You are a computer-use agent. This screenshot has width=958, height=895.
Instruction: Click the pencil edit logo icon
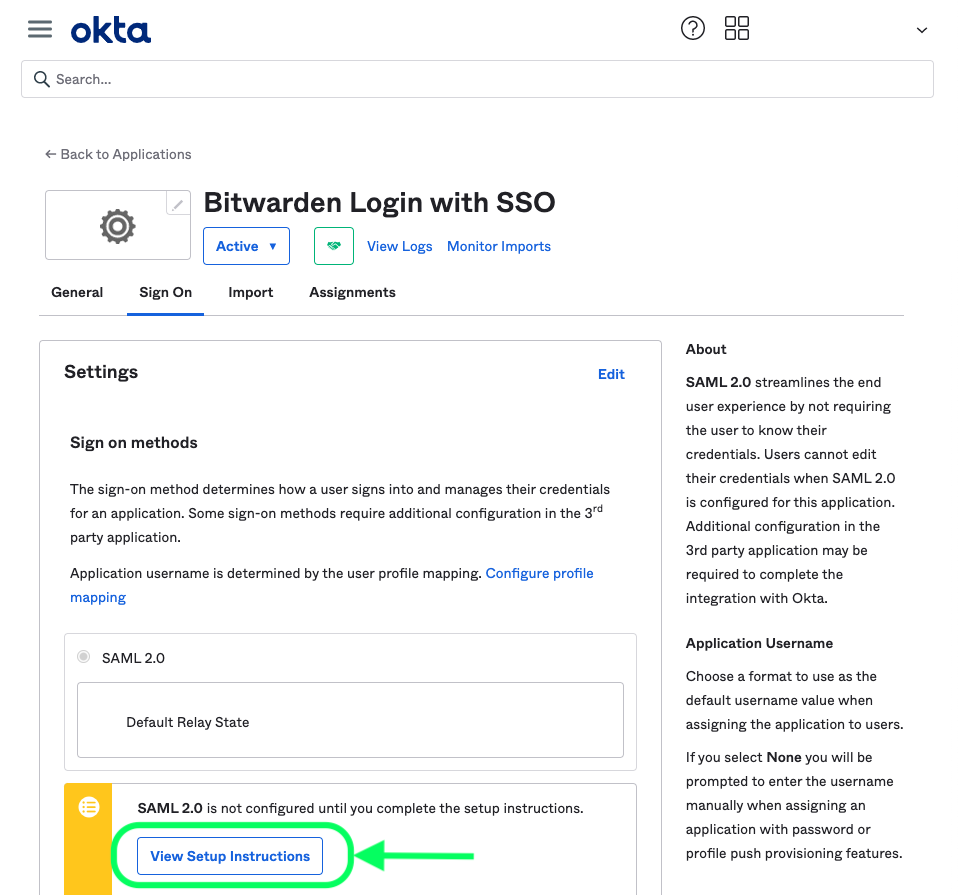178,204
